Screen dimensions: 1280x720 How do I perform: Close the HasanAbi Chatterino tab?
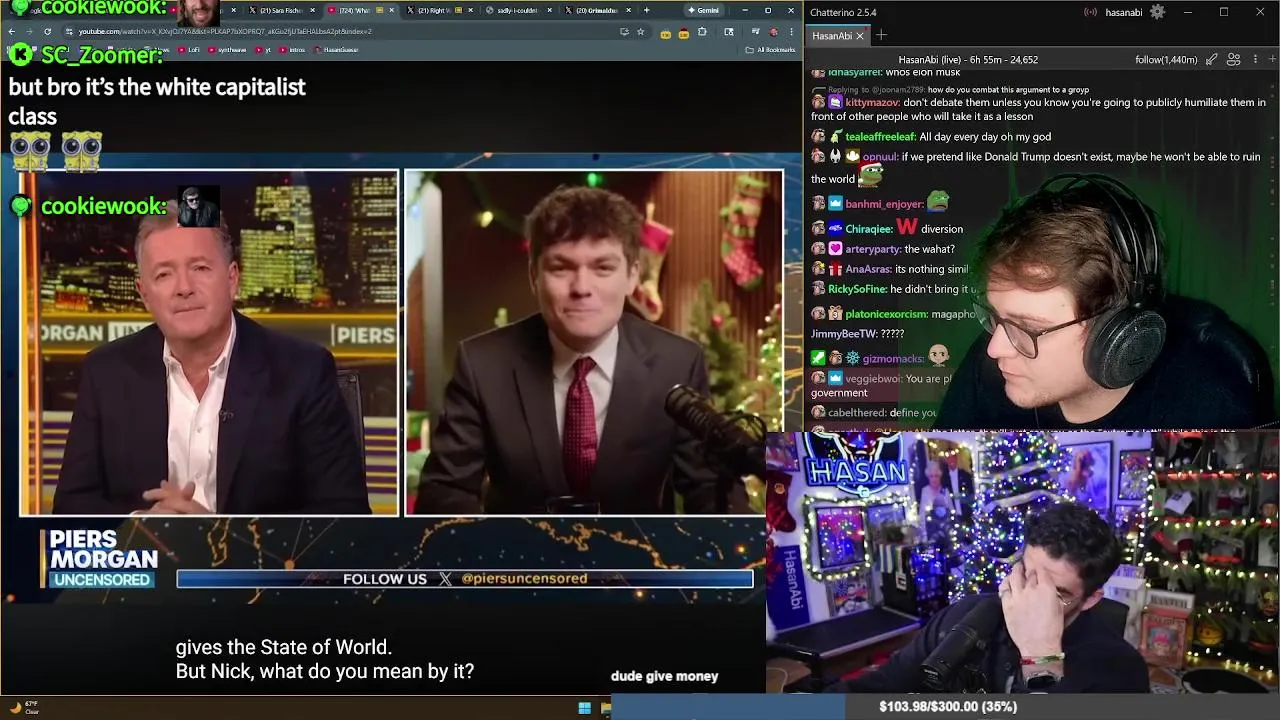[x=859, y=36]
